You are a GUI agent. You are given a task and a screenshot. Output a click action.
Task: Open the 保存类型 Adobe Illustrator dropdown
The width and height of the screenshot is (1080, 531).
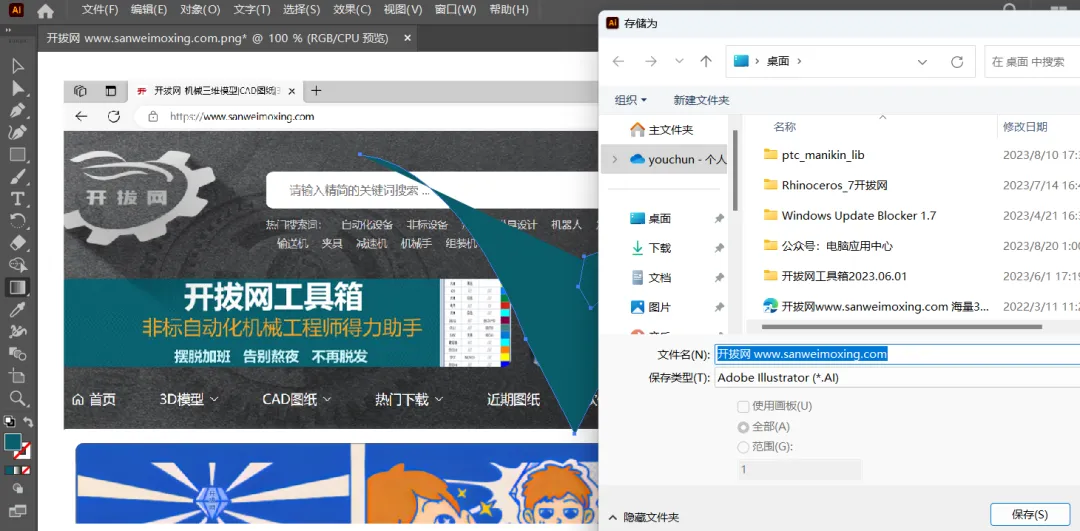tap(897, 377)
